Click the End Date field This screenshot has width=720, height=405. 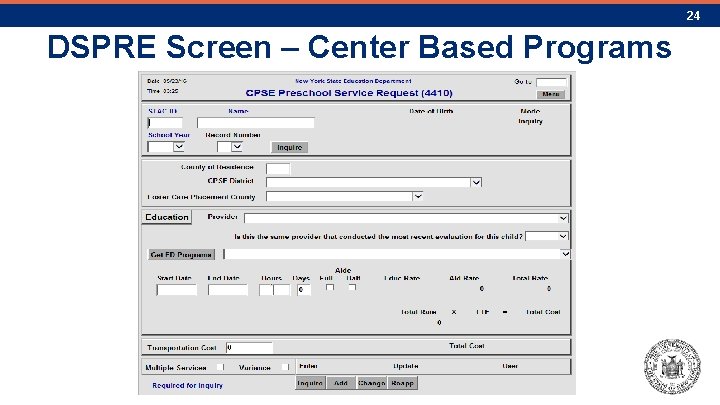[228, 290]
